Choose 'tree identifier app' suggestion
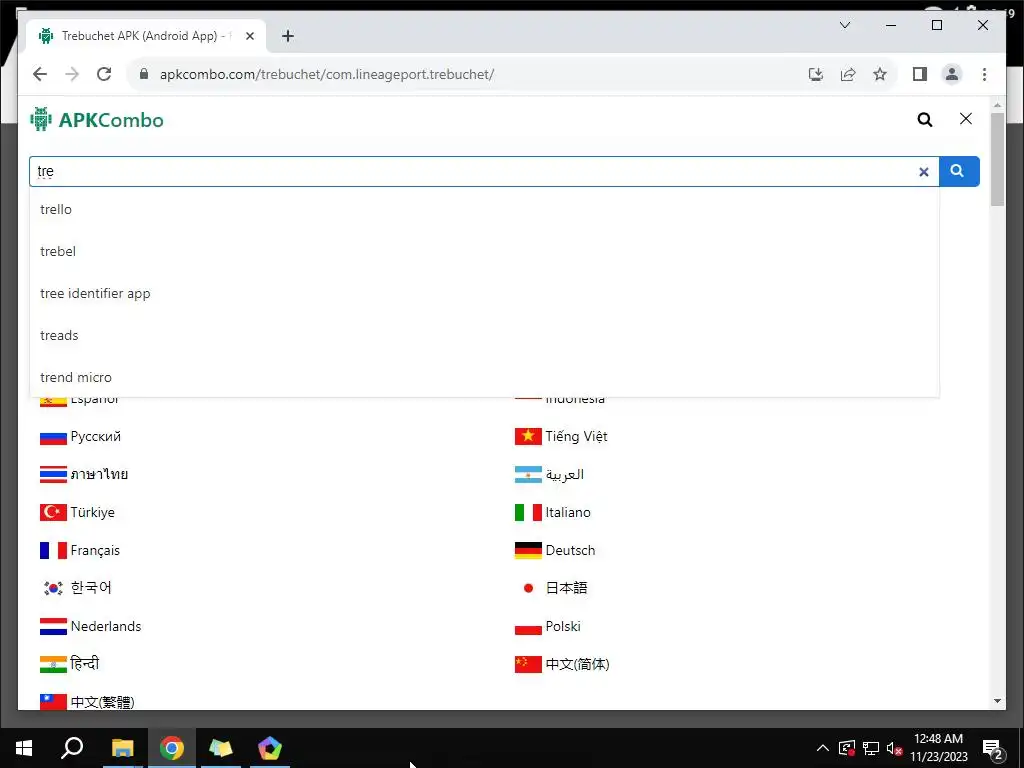1024x768 pixels. click(x=484, y=293)
